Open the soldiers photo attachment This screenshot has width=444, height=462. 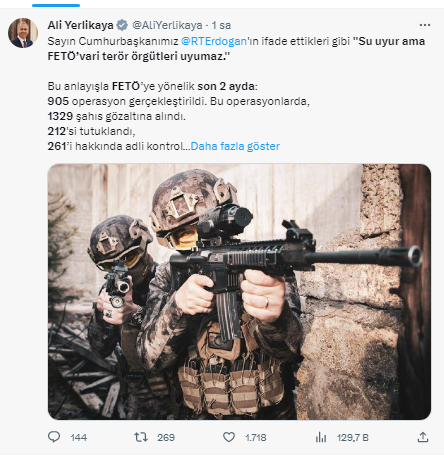pos(239,292)
